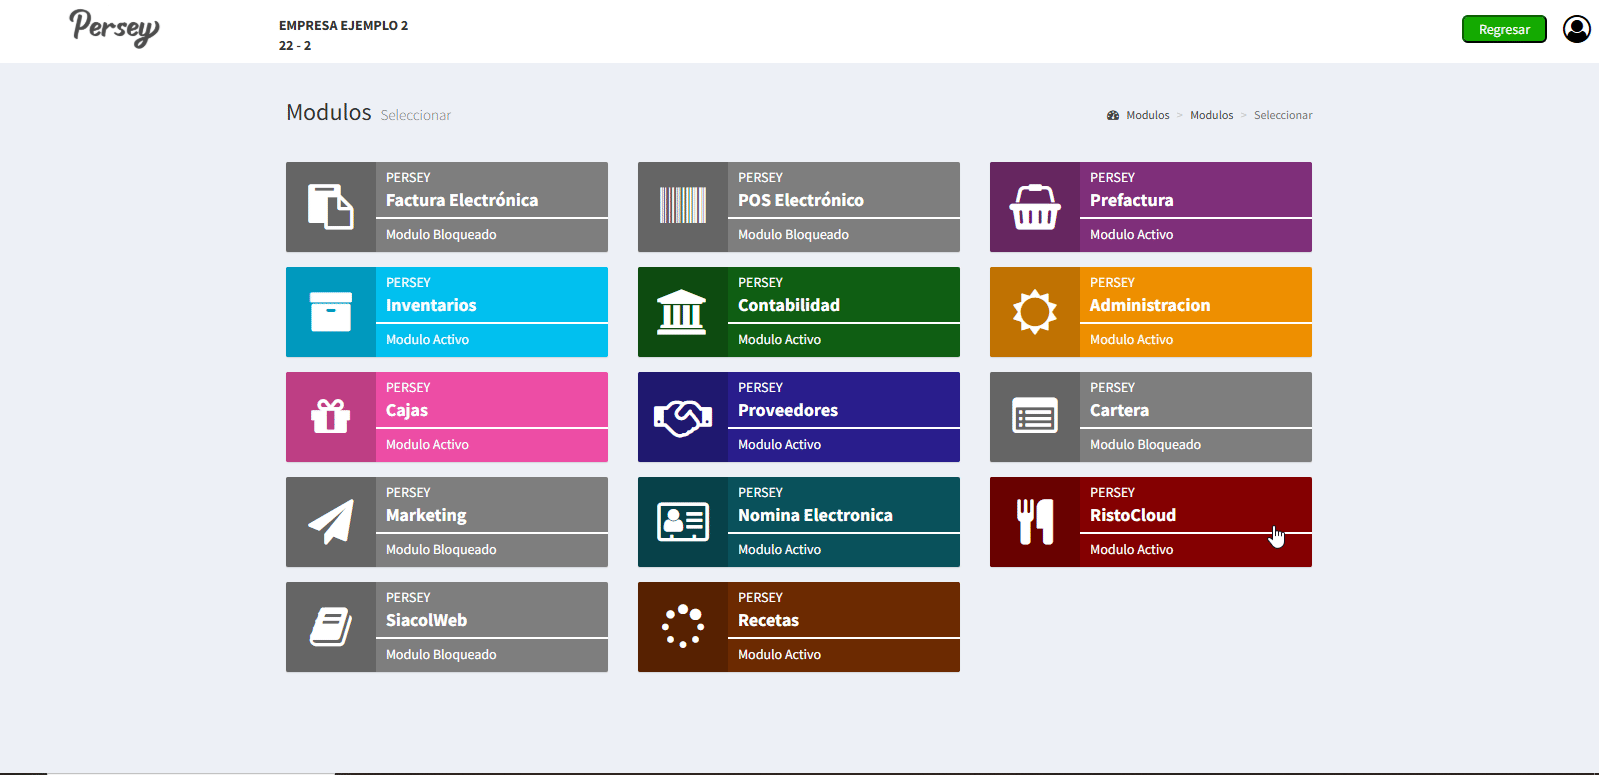Viewport: 1599px width, 775px height.
Task: Click the RistoCloud fork and knife icon
Action: click(1035, 522)
